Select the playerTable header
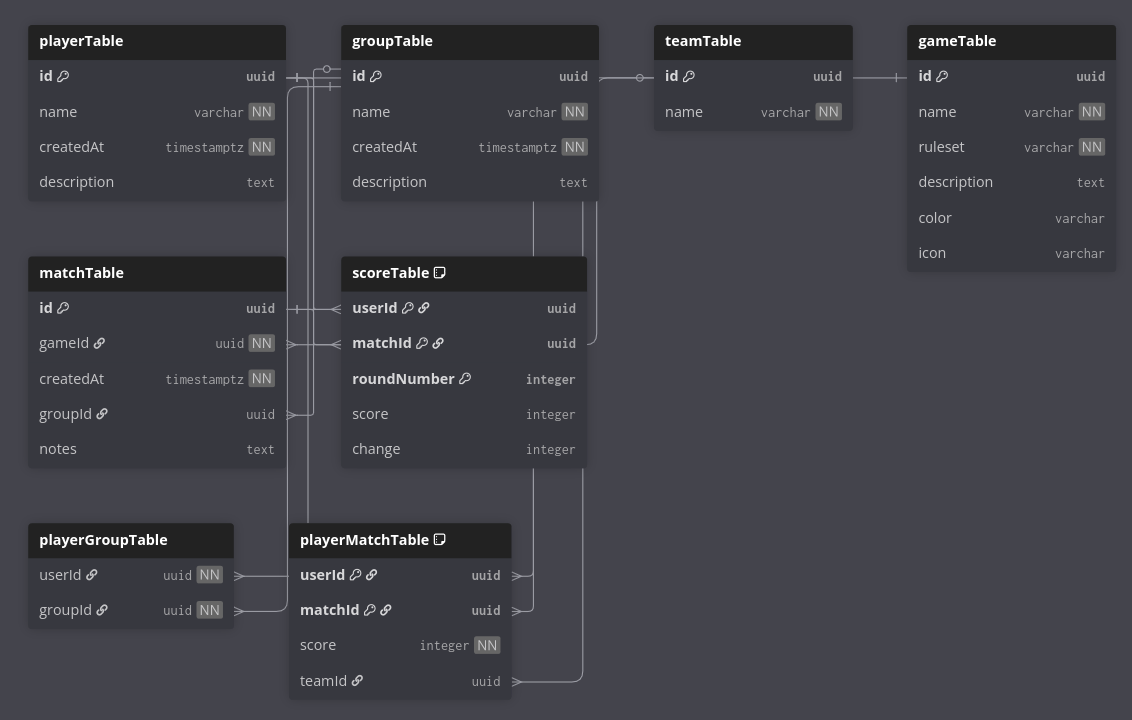 tap(157, 41)
